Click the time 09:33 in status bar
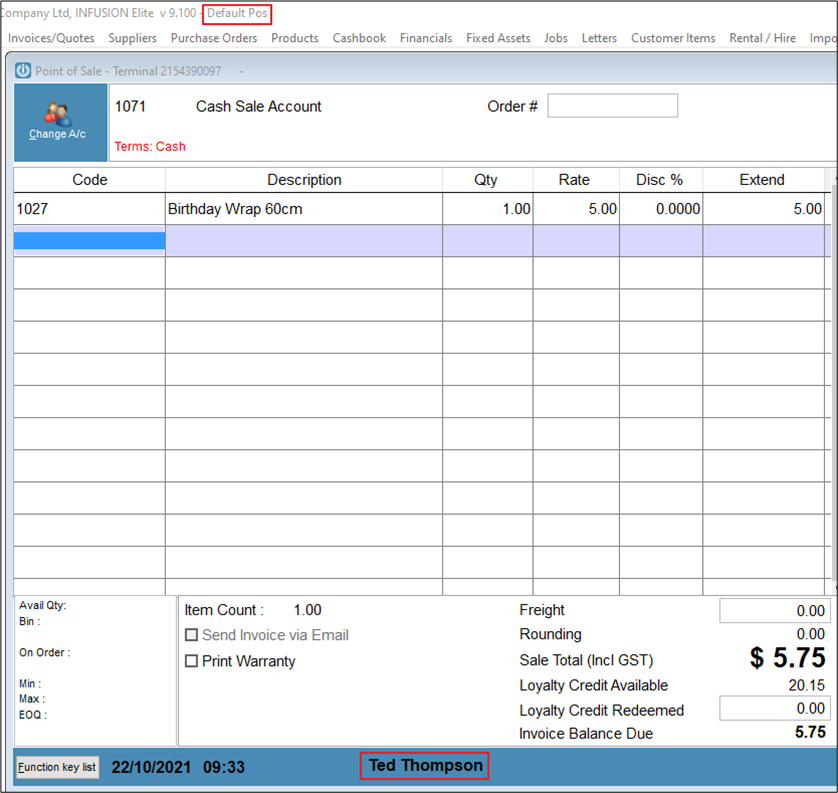Image resolution: width=838 pixels, height=793 pixels. coord(224,767)
